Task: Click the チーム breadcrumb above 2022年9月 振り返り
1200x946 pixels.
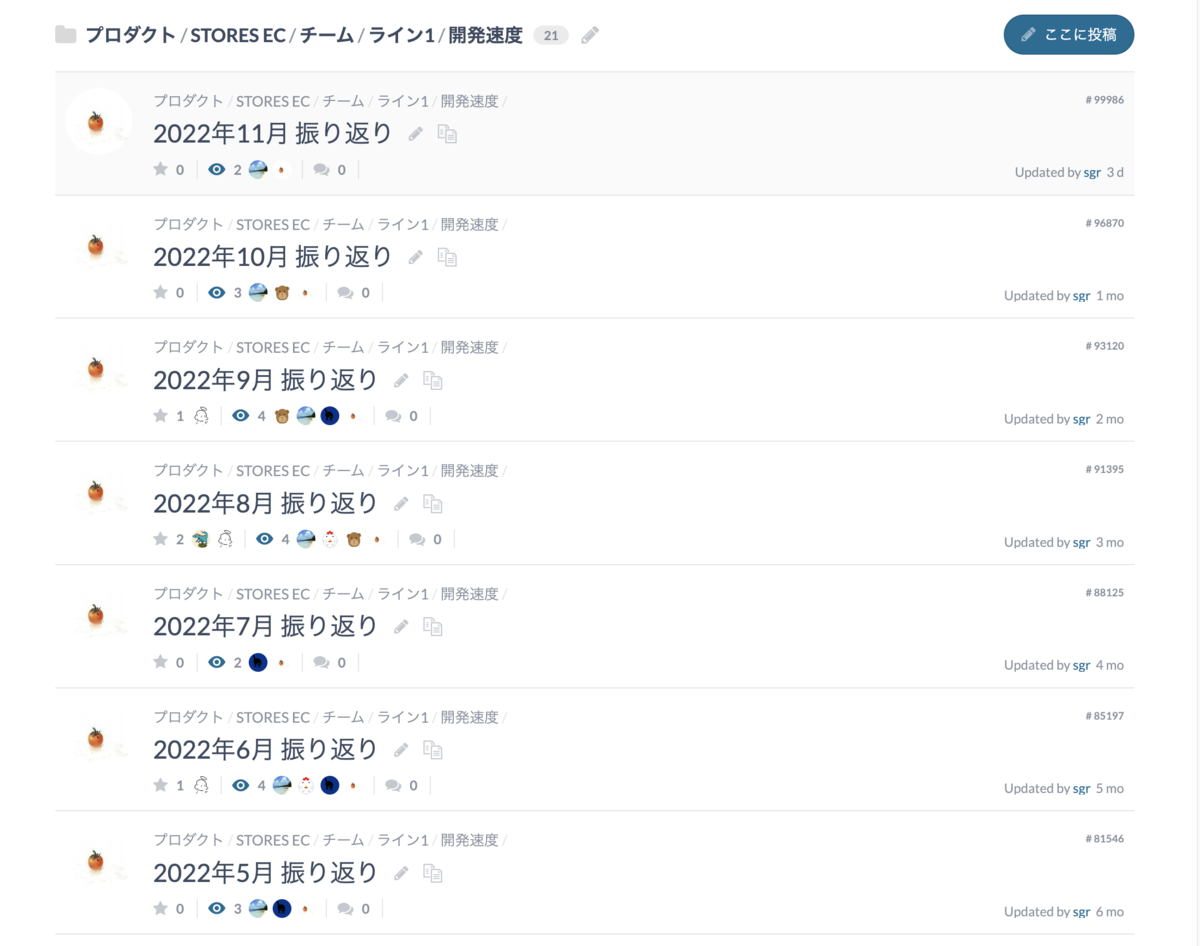Action: click(343, 347)
